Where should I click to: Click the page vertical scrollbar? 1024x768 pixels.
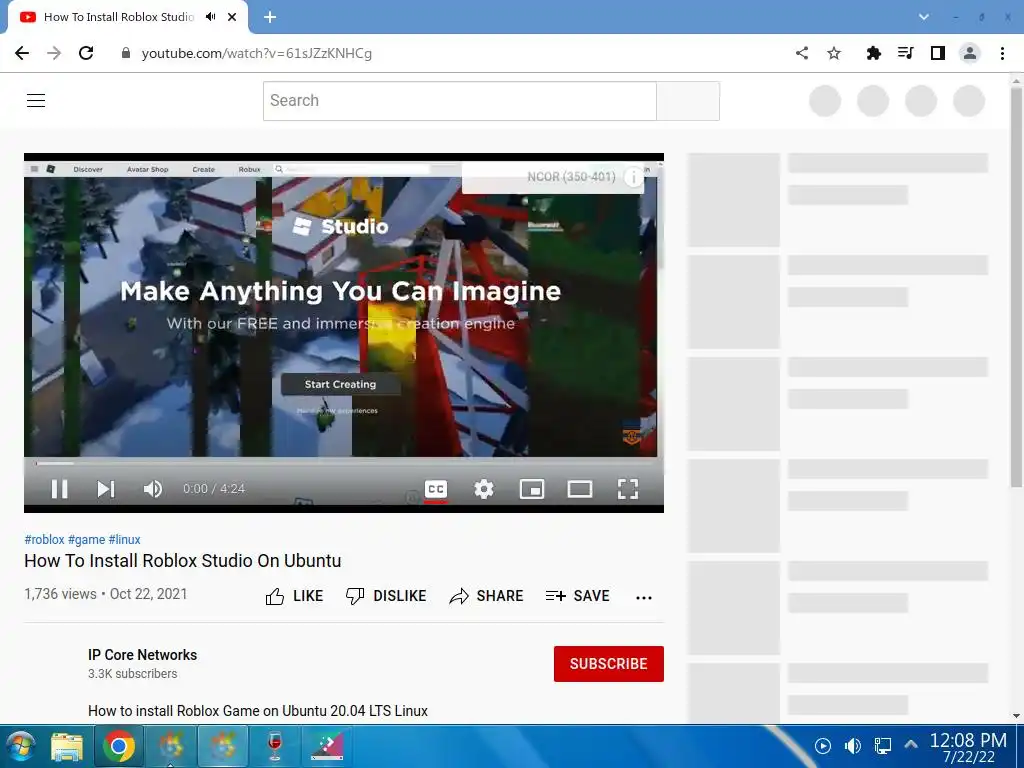pos(1016,287)
